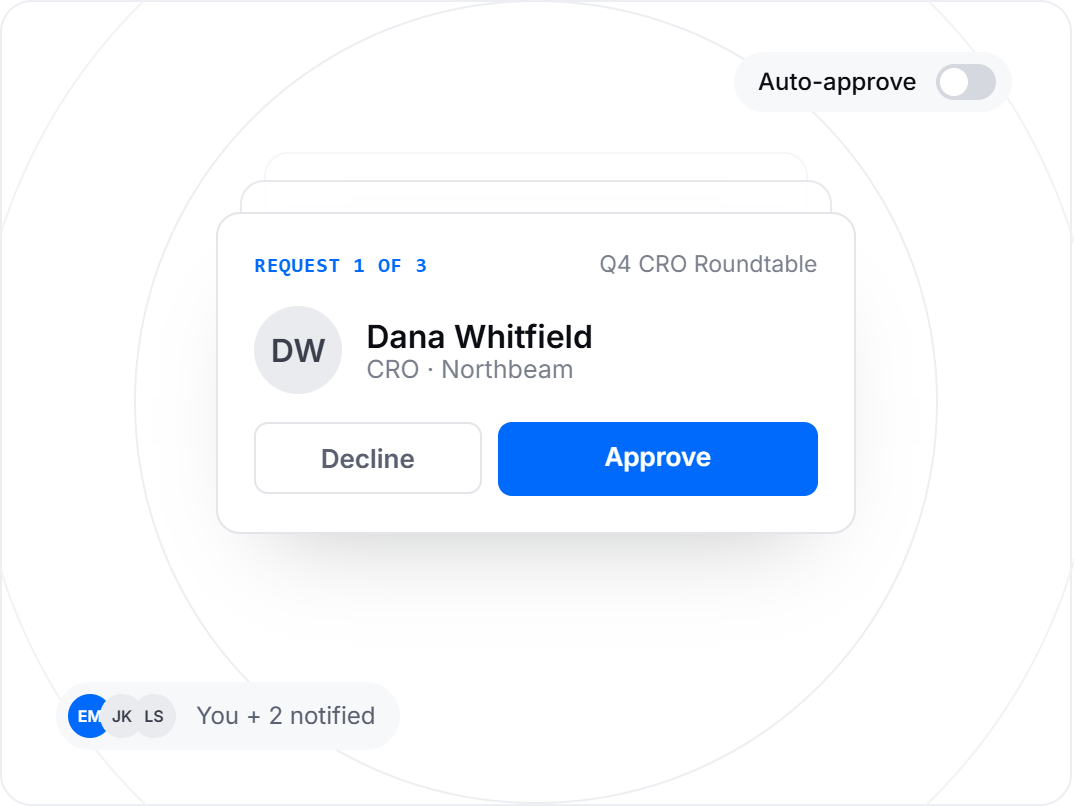The height and width of the screenshot is (806, 1074).
Task: Decline Dana Whitfield's request
Action: (368, 458)
